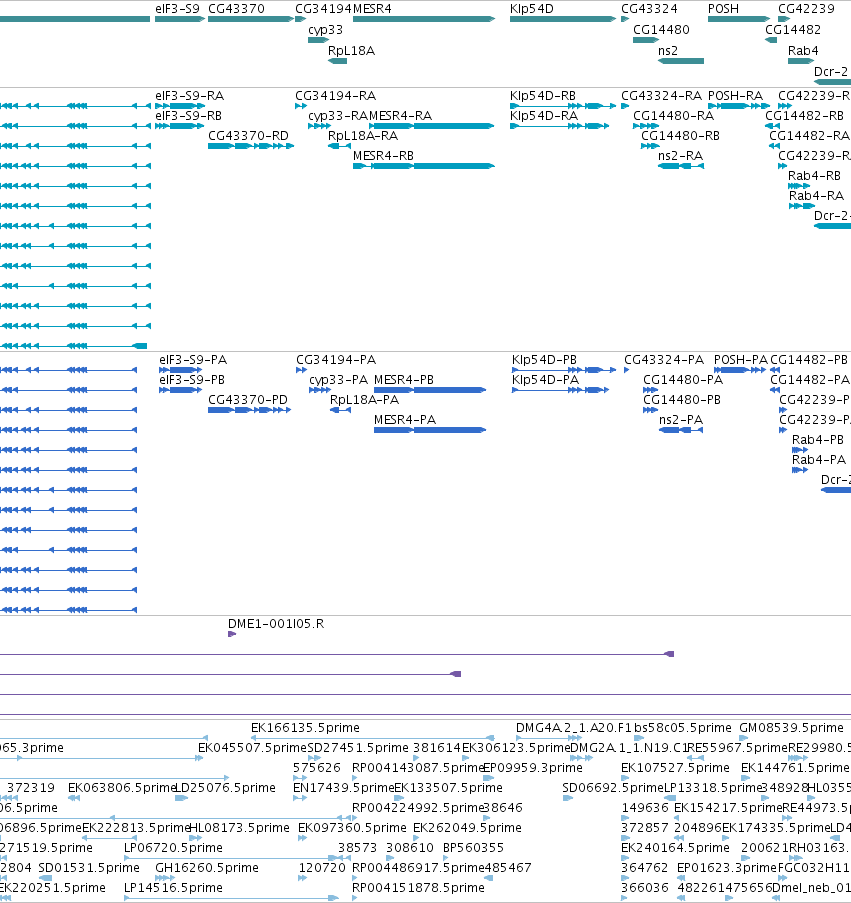This screenshot has height=903, width=851.
Task: Click the eIF3-S9-PB protein label
Action: click(x=192, y=380)
